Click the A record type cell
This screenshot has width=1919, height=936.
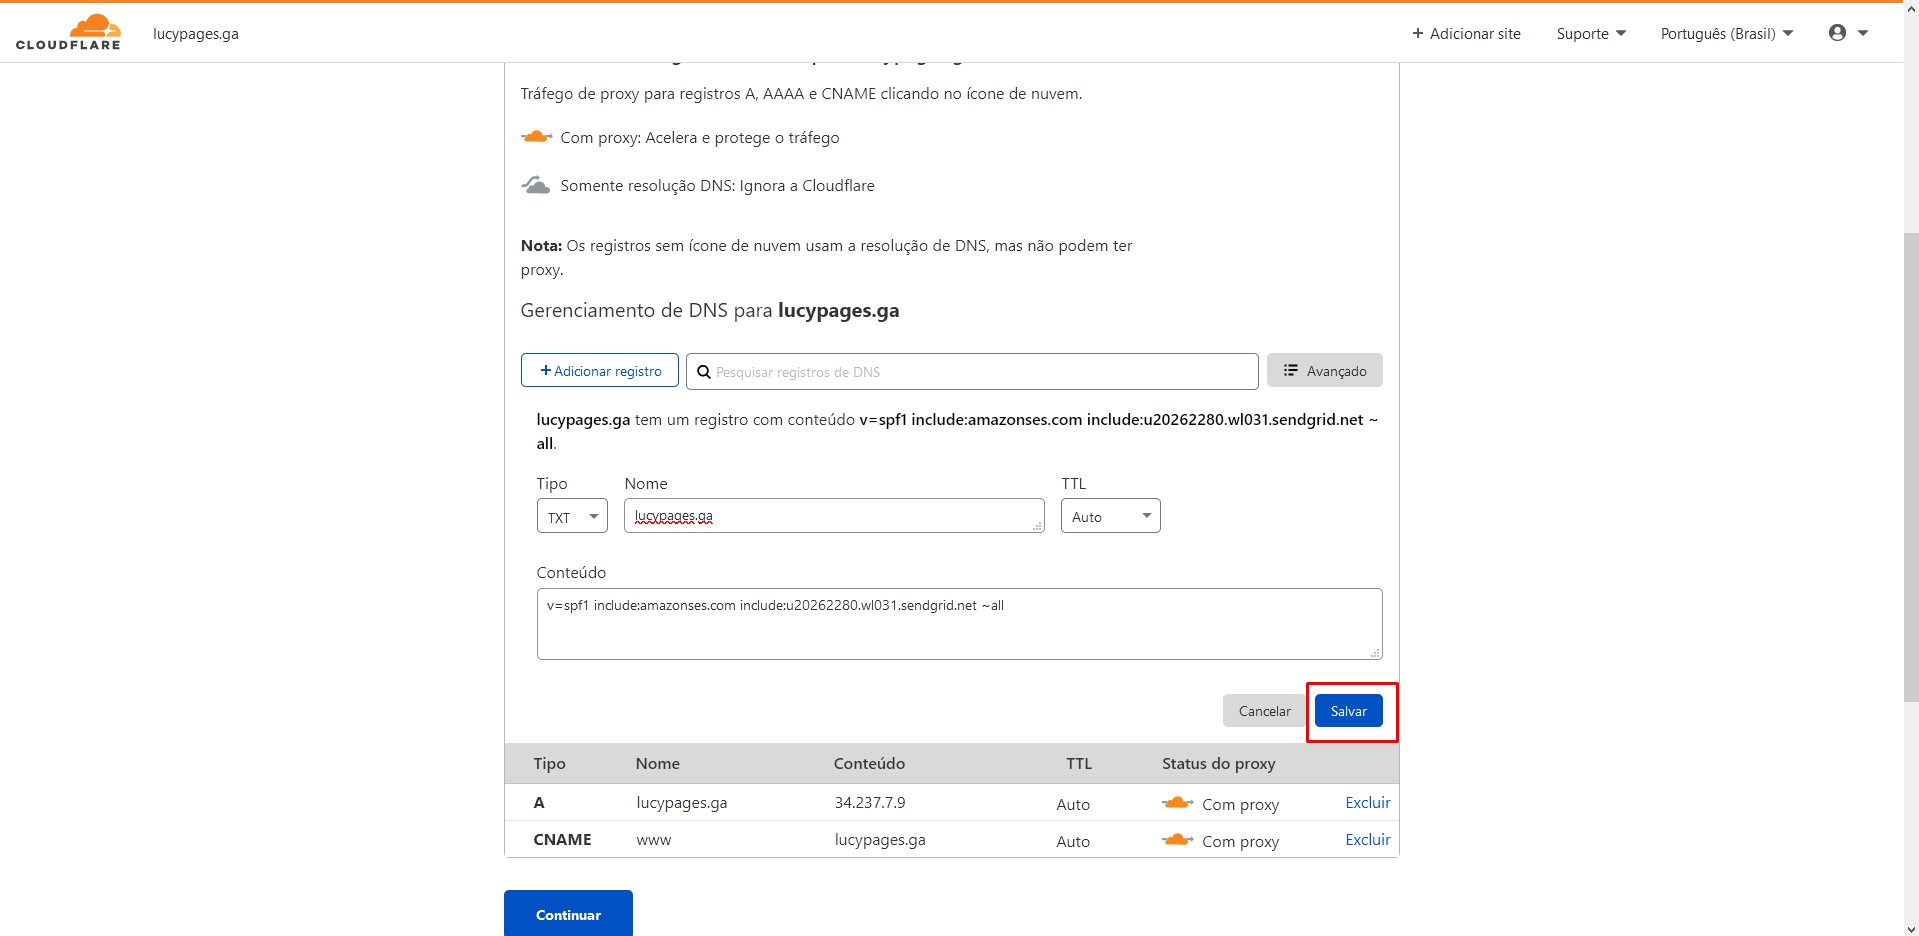click(539, 802)
